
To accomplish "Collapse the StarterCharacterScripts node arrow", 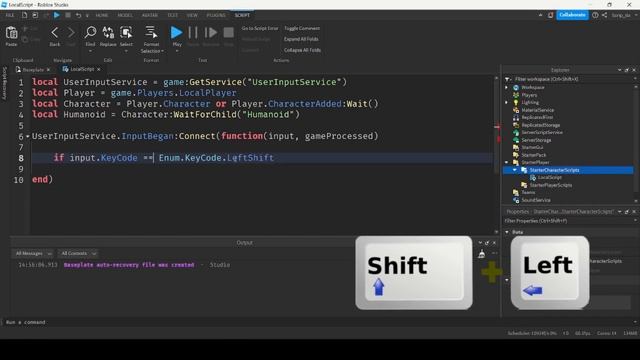I will click(515, 170).
